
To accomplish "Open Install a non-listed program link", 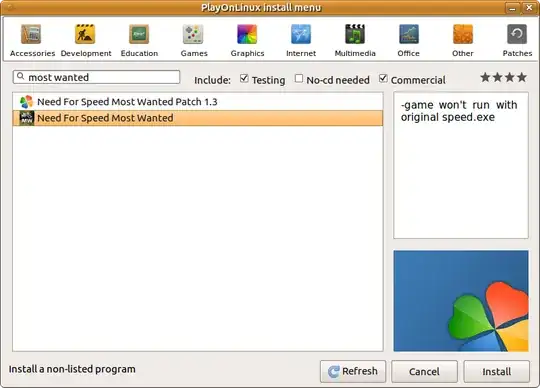I will [x=72, y=369].
